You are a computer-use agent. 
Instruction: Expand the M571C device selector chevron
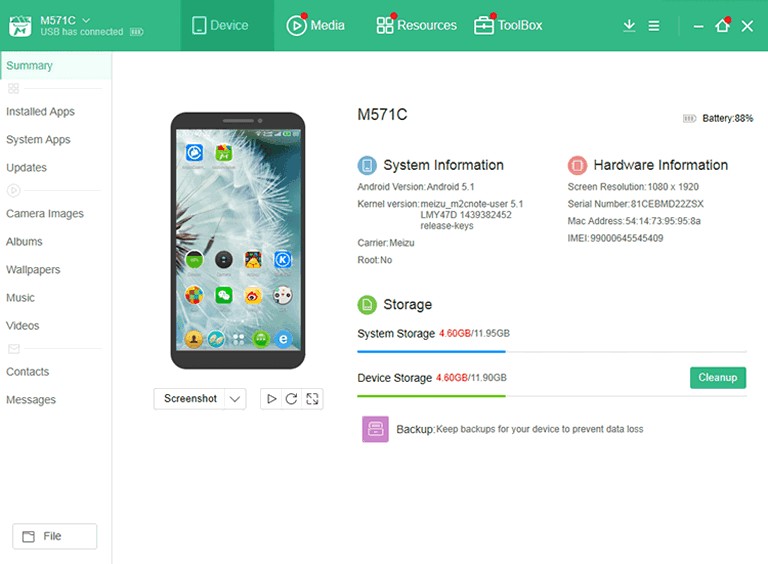click(86, 20)
